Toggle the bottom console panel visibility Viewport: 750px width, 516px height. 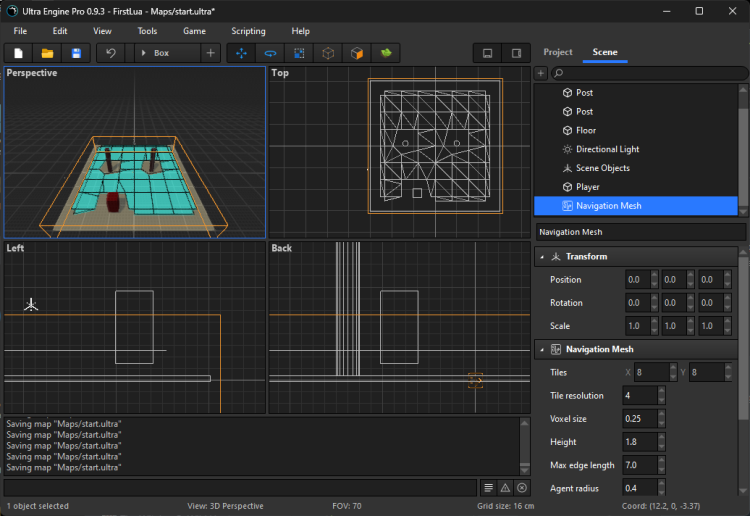point(487,53)
